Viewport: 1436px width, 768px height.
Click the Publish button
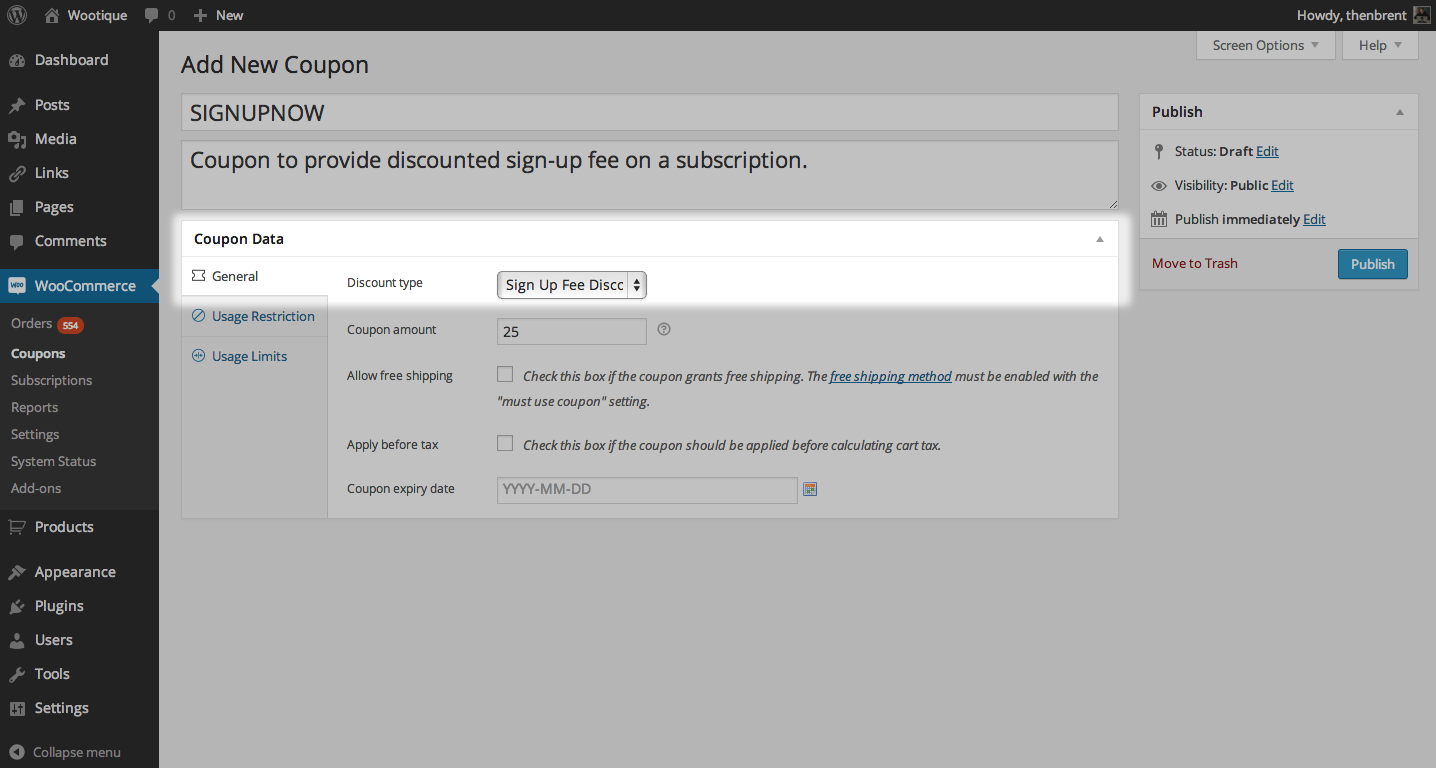(1371, 263)
